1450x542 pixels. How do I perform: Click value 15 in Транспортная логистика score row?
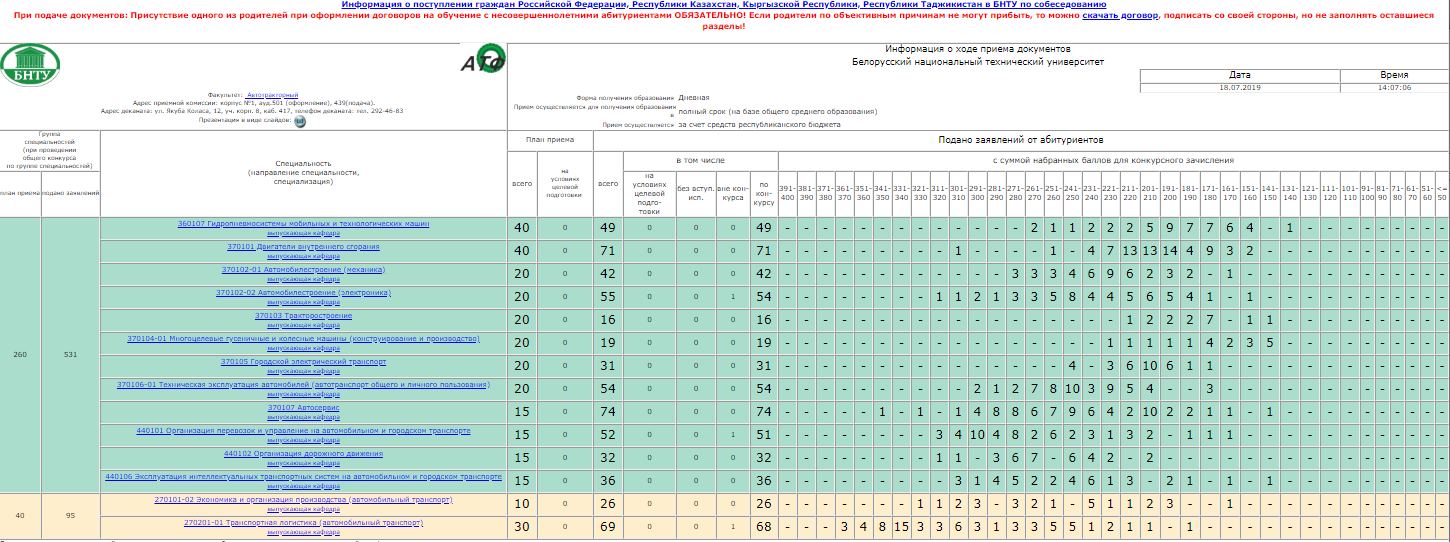pos(901,526)
